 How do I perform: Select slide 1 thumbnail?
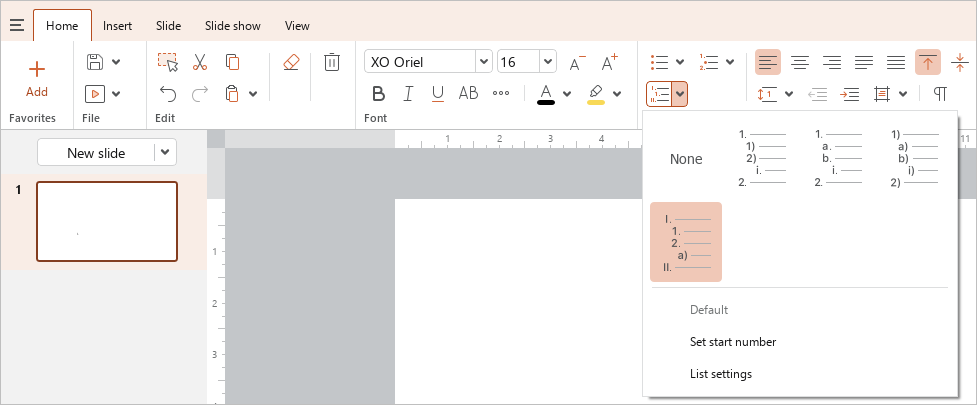107,221
